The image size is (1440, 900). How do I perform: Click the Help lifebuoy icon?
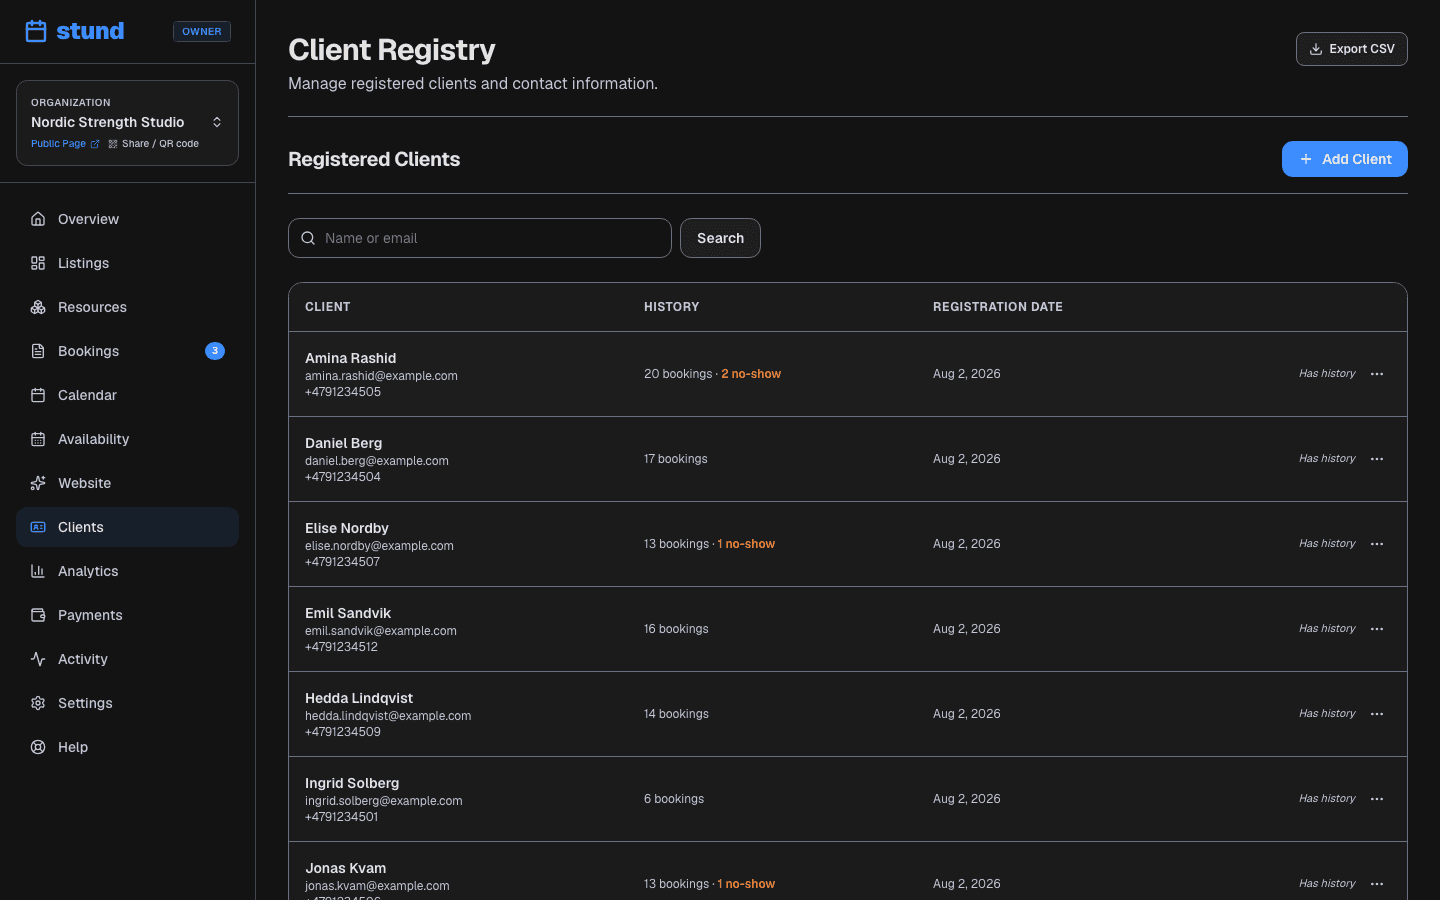point(38,747)
